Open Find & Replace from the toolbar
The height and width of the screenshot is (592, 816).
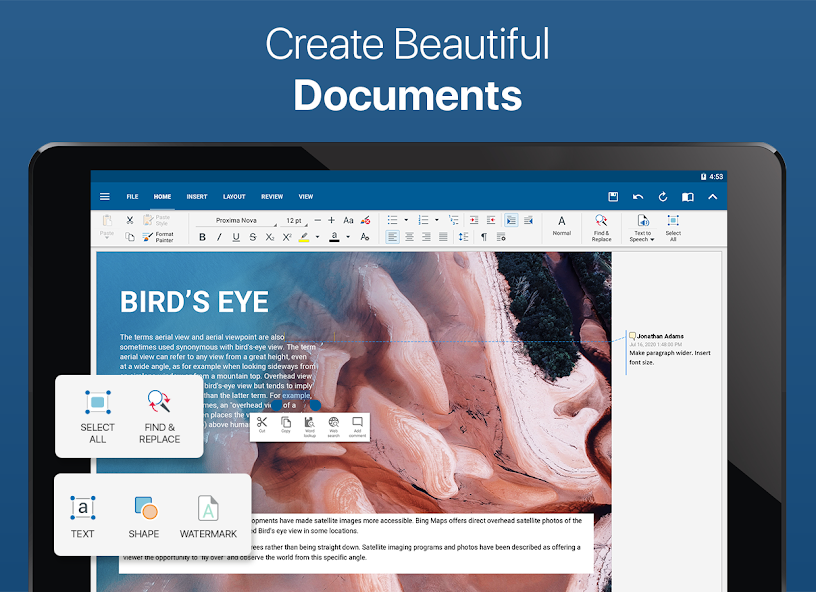(603, 224)
